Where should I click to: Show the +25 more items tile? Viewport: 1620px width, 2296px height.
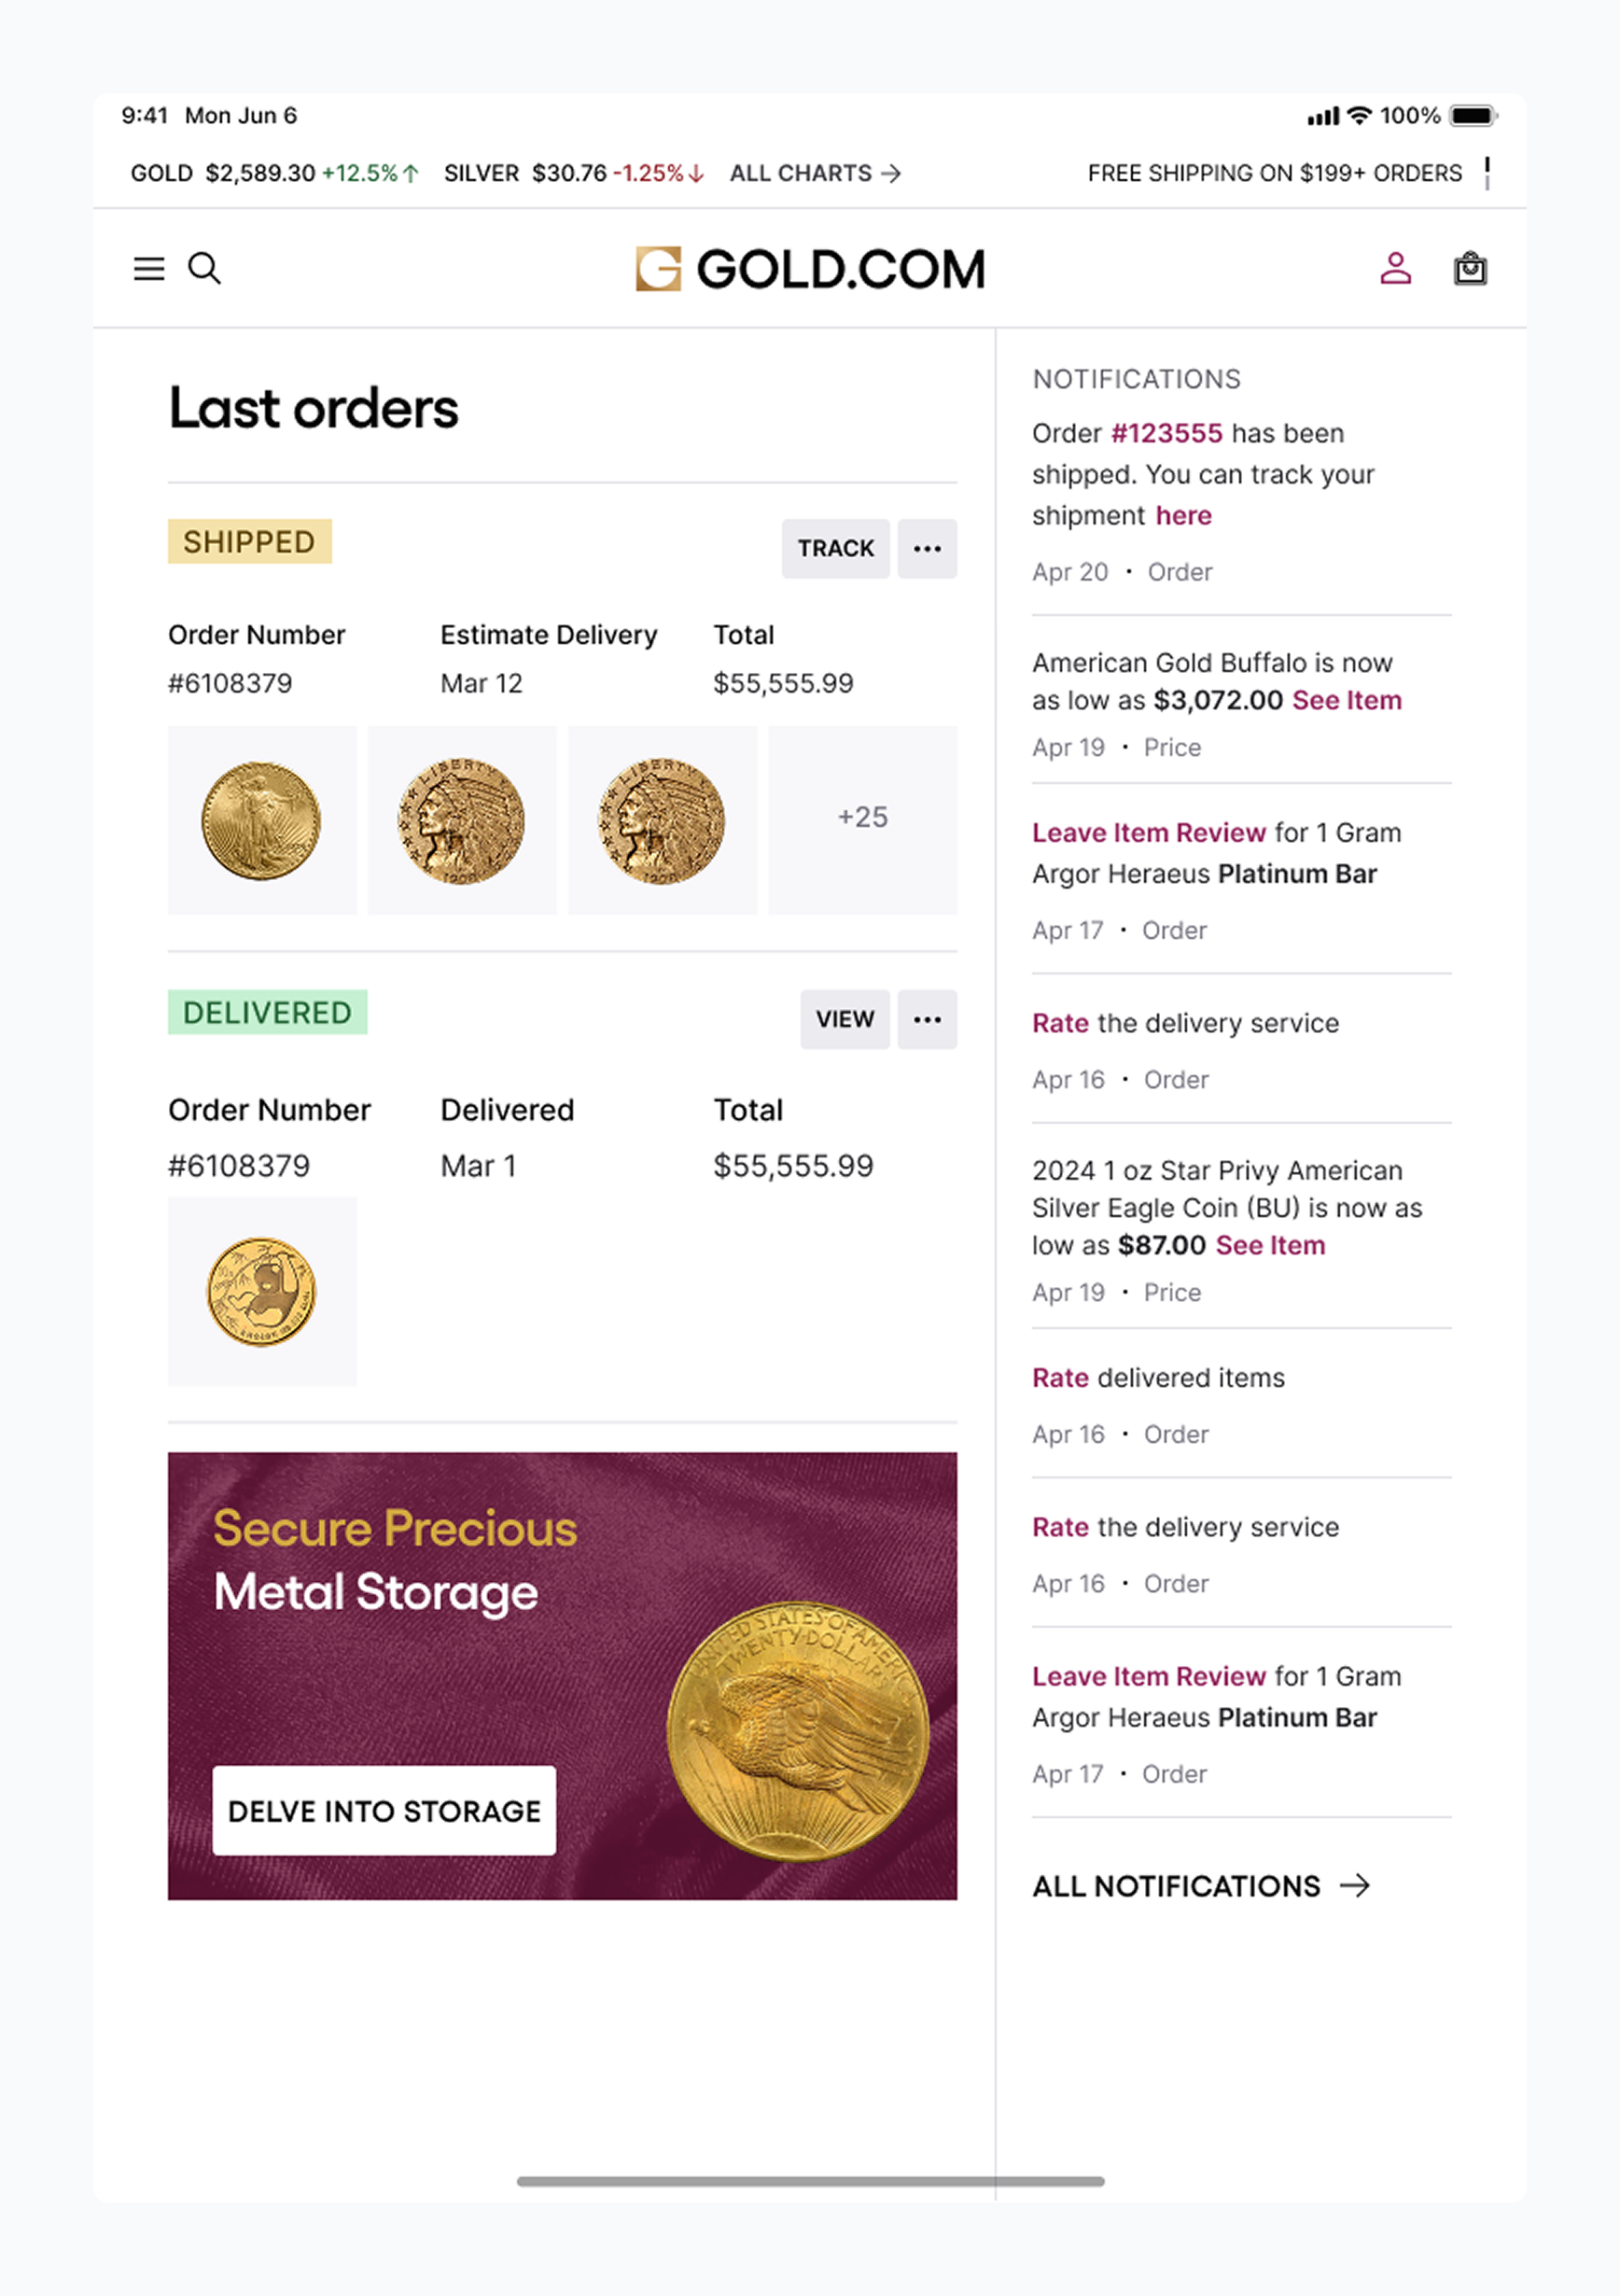(862, 819)
